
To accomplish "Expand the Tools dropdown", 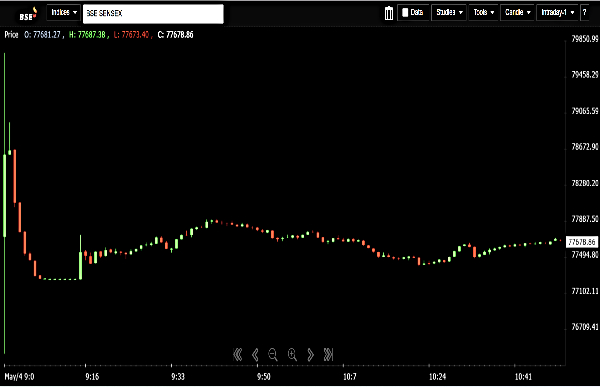I will point(484,13).
